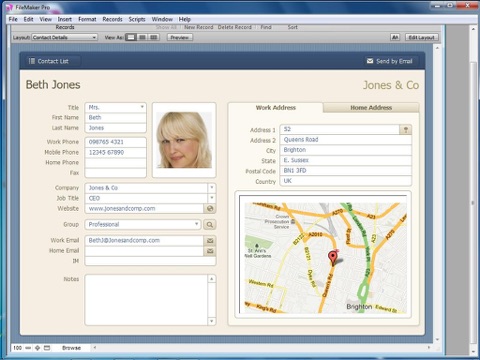Click the Group search magnifier icon

(x=210, y=225)
